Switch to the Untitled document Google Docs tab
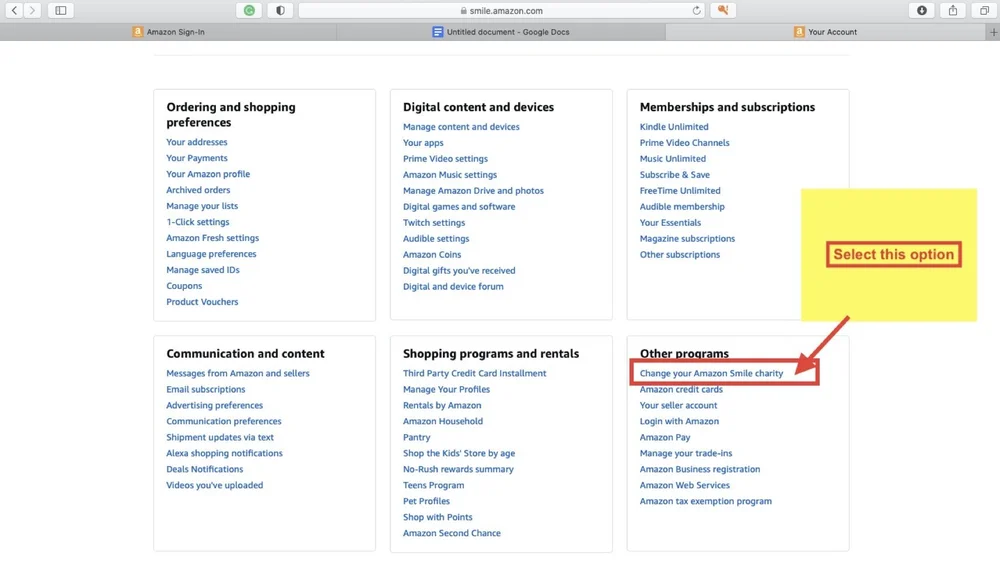This screenshot has height=563, width=1000. pos(501,32)
